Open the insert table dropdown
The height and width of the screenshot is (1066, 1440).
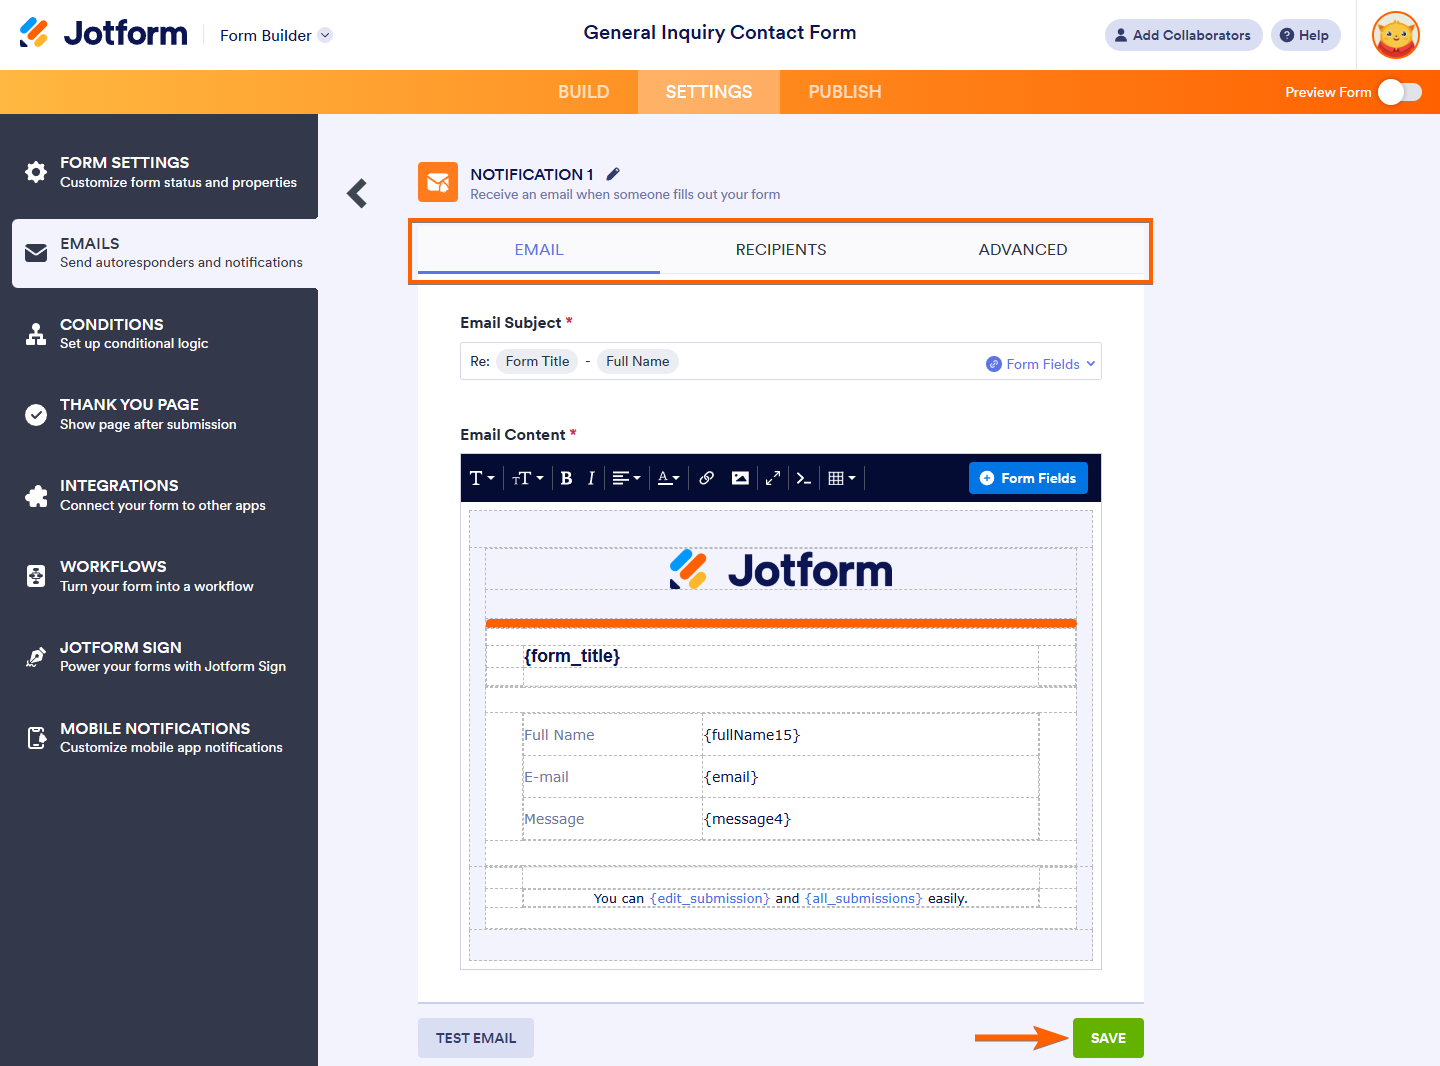[x=842, y=478]
